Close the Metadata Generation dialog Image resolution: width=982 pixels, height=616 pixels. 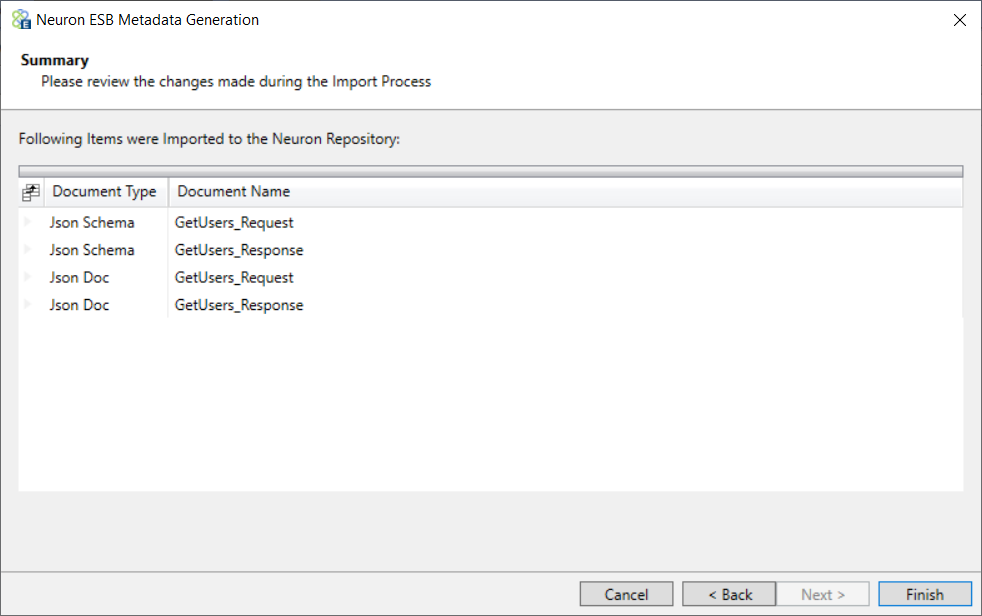(959, 20)
